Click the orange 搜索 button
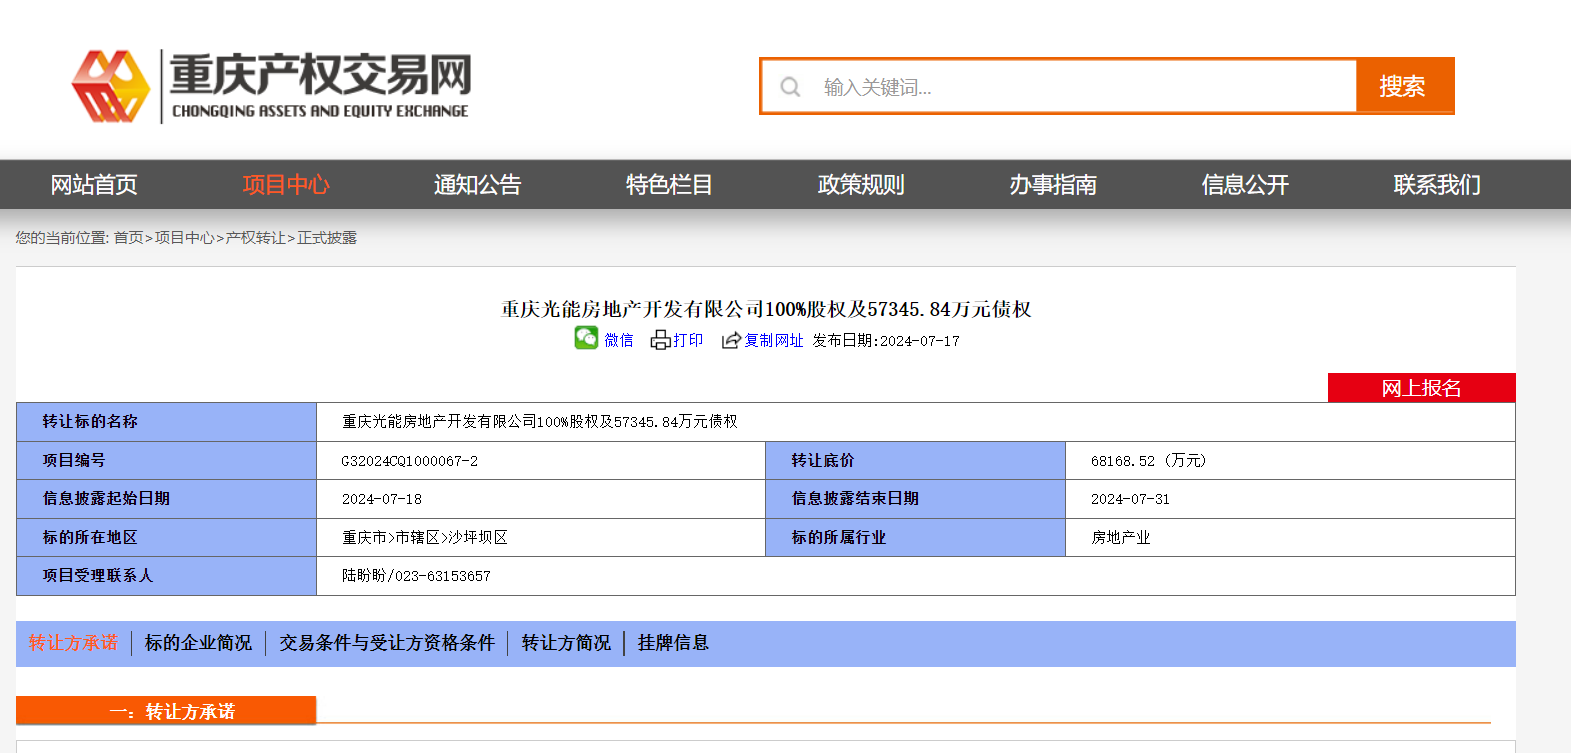The width and height of the screenshot is (1571, 753). tap(1404, 86)
